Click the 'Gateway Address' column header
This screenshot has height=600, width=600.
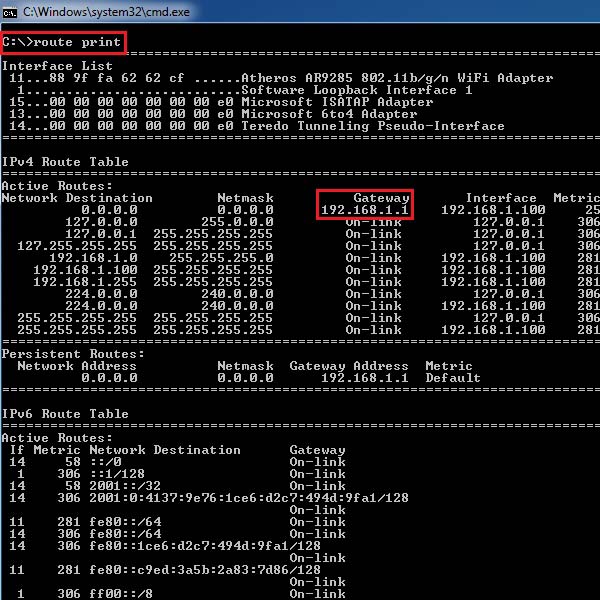coord(349,366)
